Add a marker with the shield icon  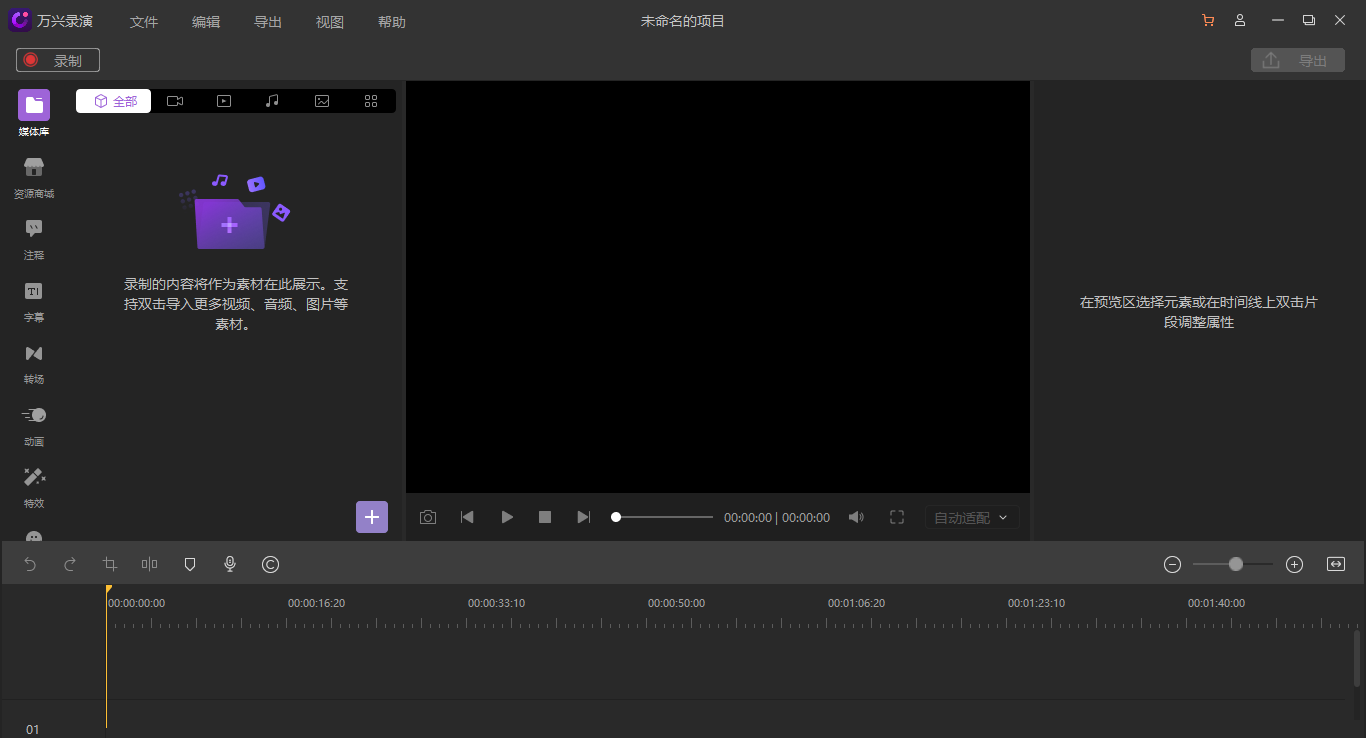pos(190,565)
